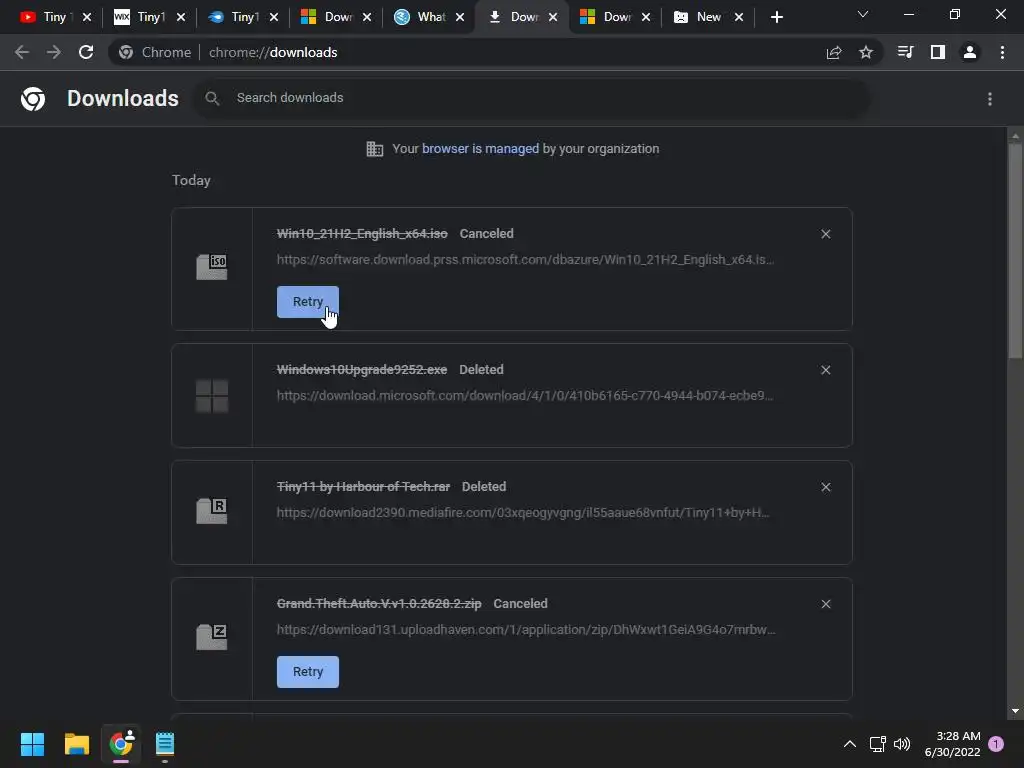This screenshot has width=1024, height=768.
Task: Open the media controls icon
Action: click(905, 52)
